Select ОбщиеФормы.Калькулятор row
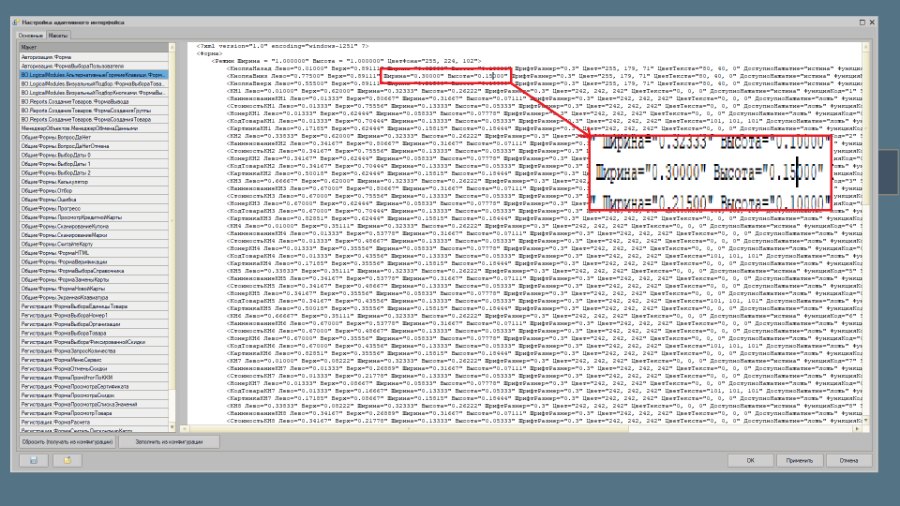900x506 pixels. 93,181
